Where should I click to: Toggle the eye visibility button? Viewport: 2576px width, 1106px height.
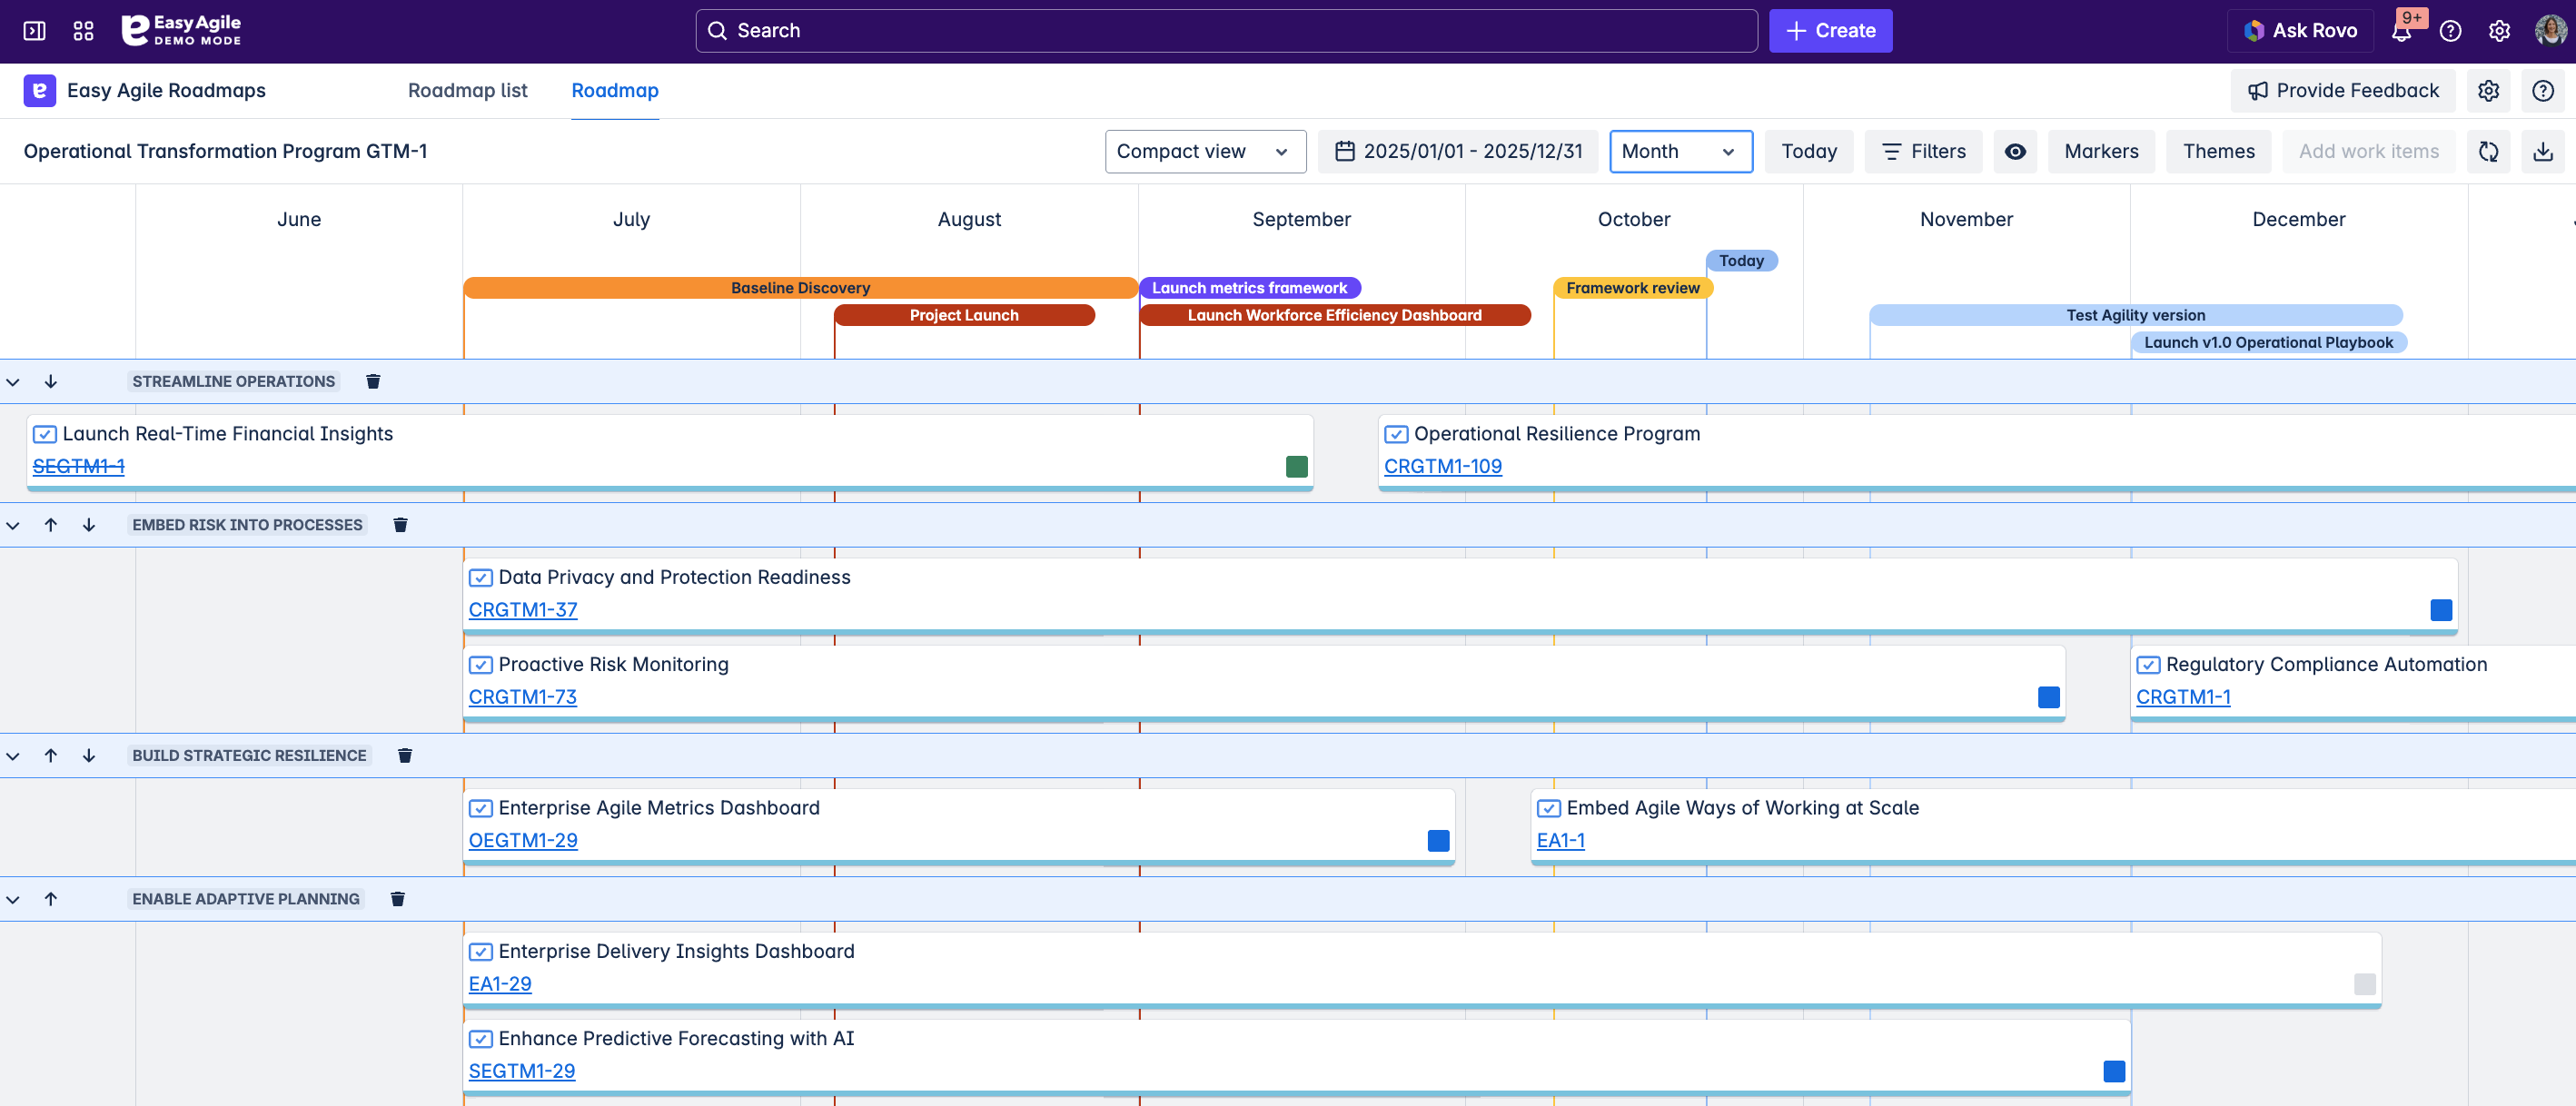pos(2015,151)
